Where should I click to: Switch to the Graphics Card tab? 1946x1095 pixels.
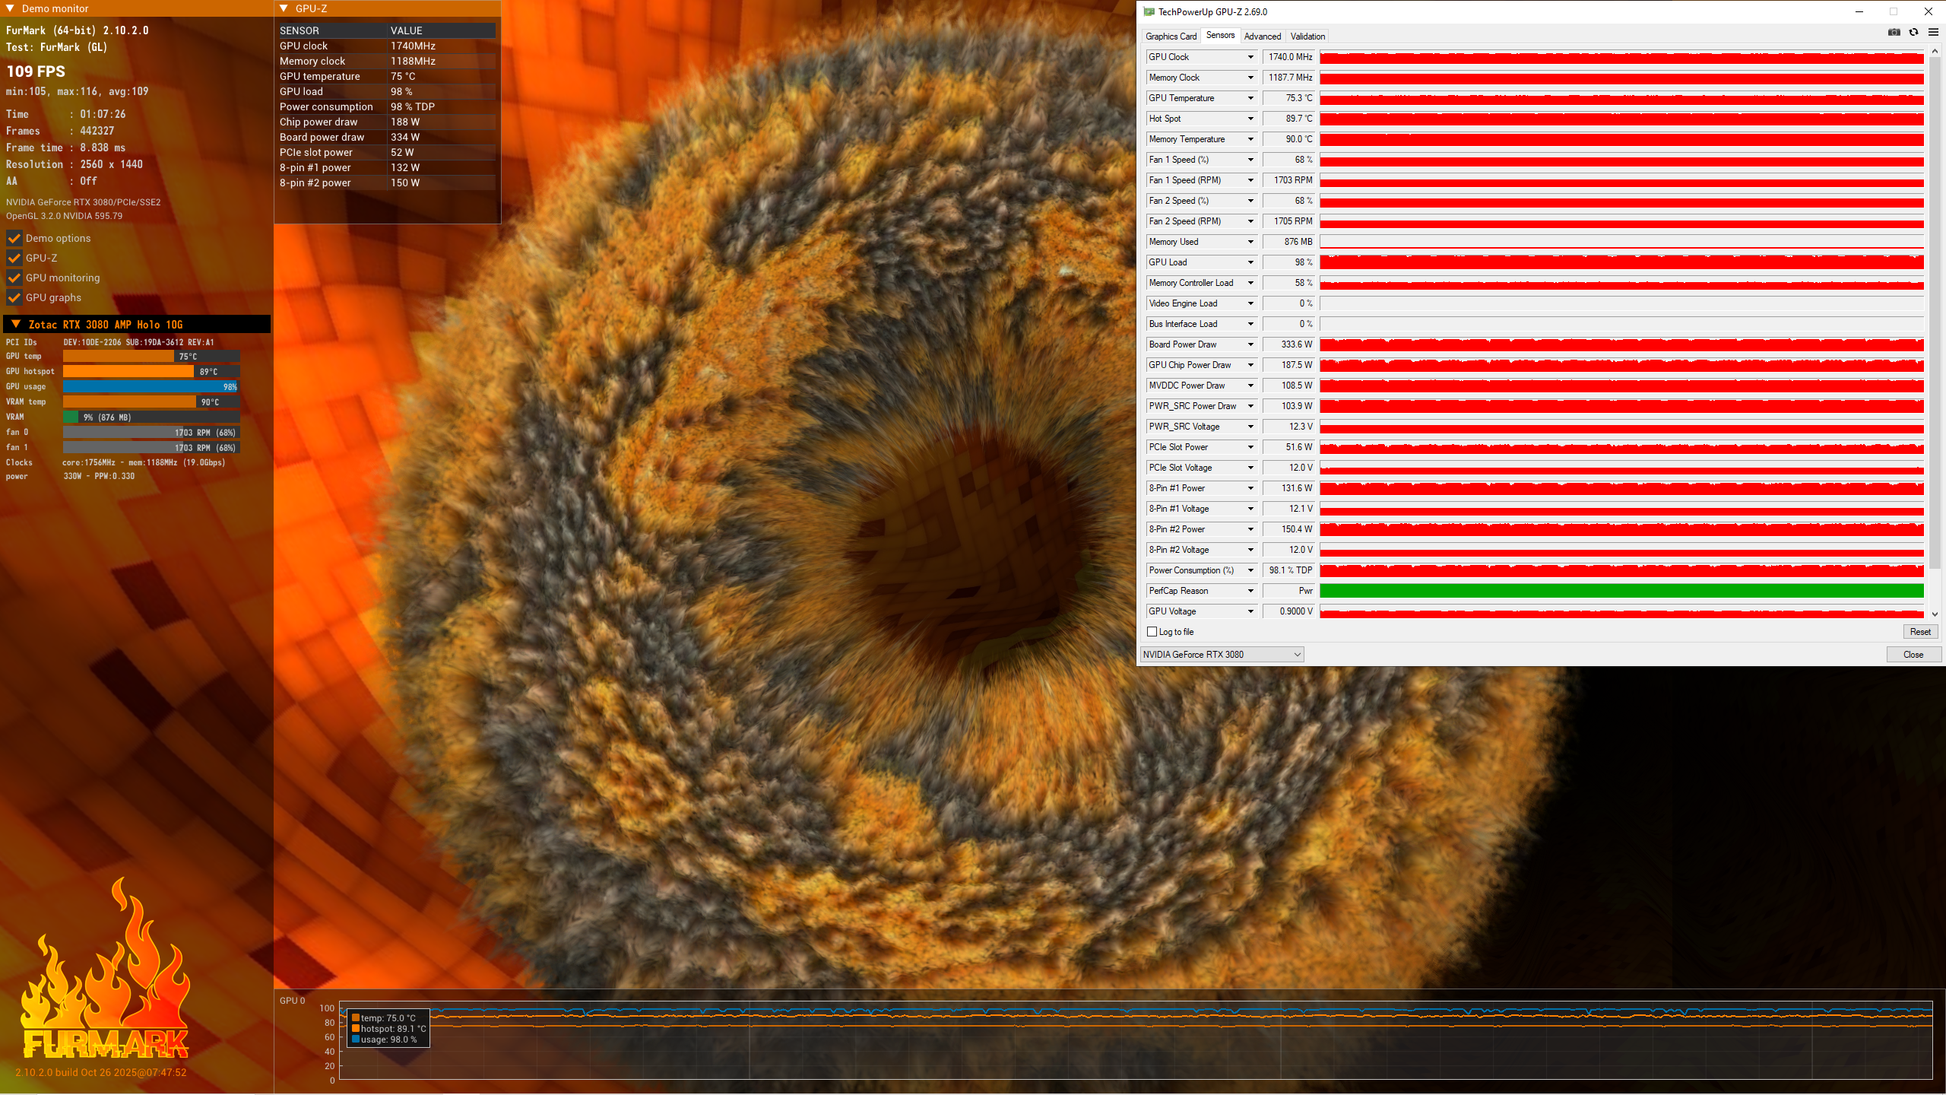point(1170,36)
